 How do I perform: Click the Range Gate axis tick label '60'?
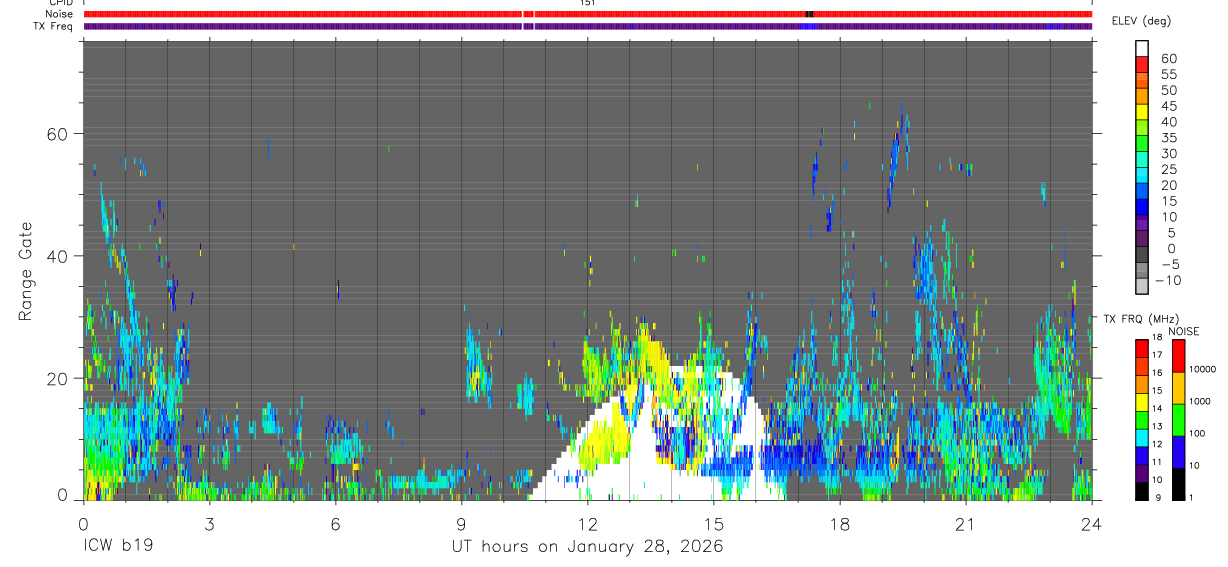58,133
